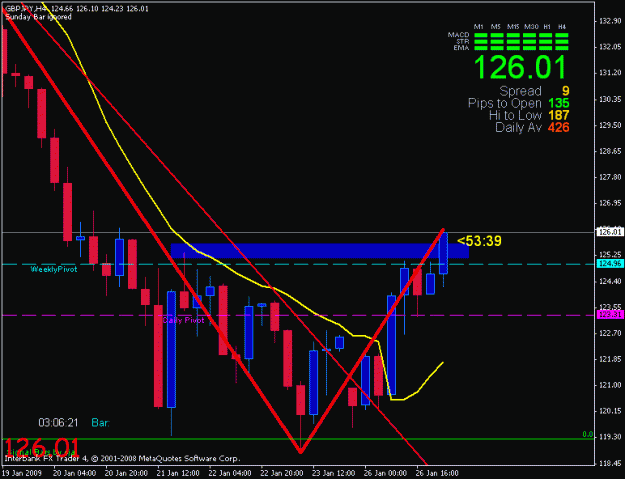Click the 03:06:21 clock readout
This screenshot has height=479, width=625.
[58, 422]
